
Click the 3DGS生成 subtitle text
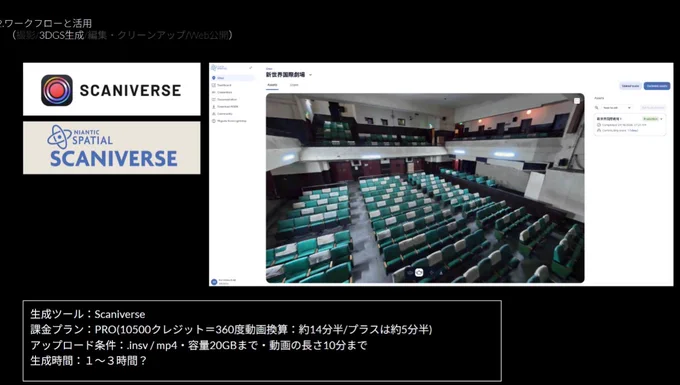61,36
